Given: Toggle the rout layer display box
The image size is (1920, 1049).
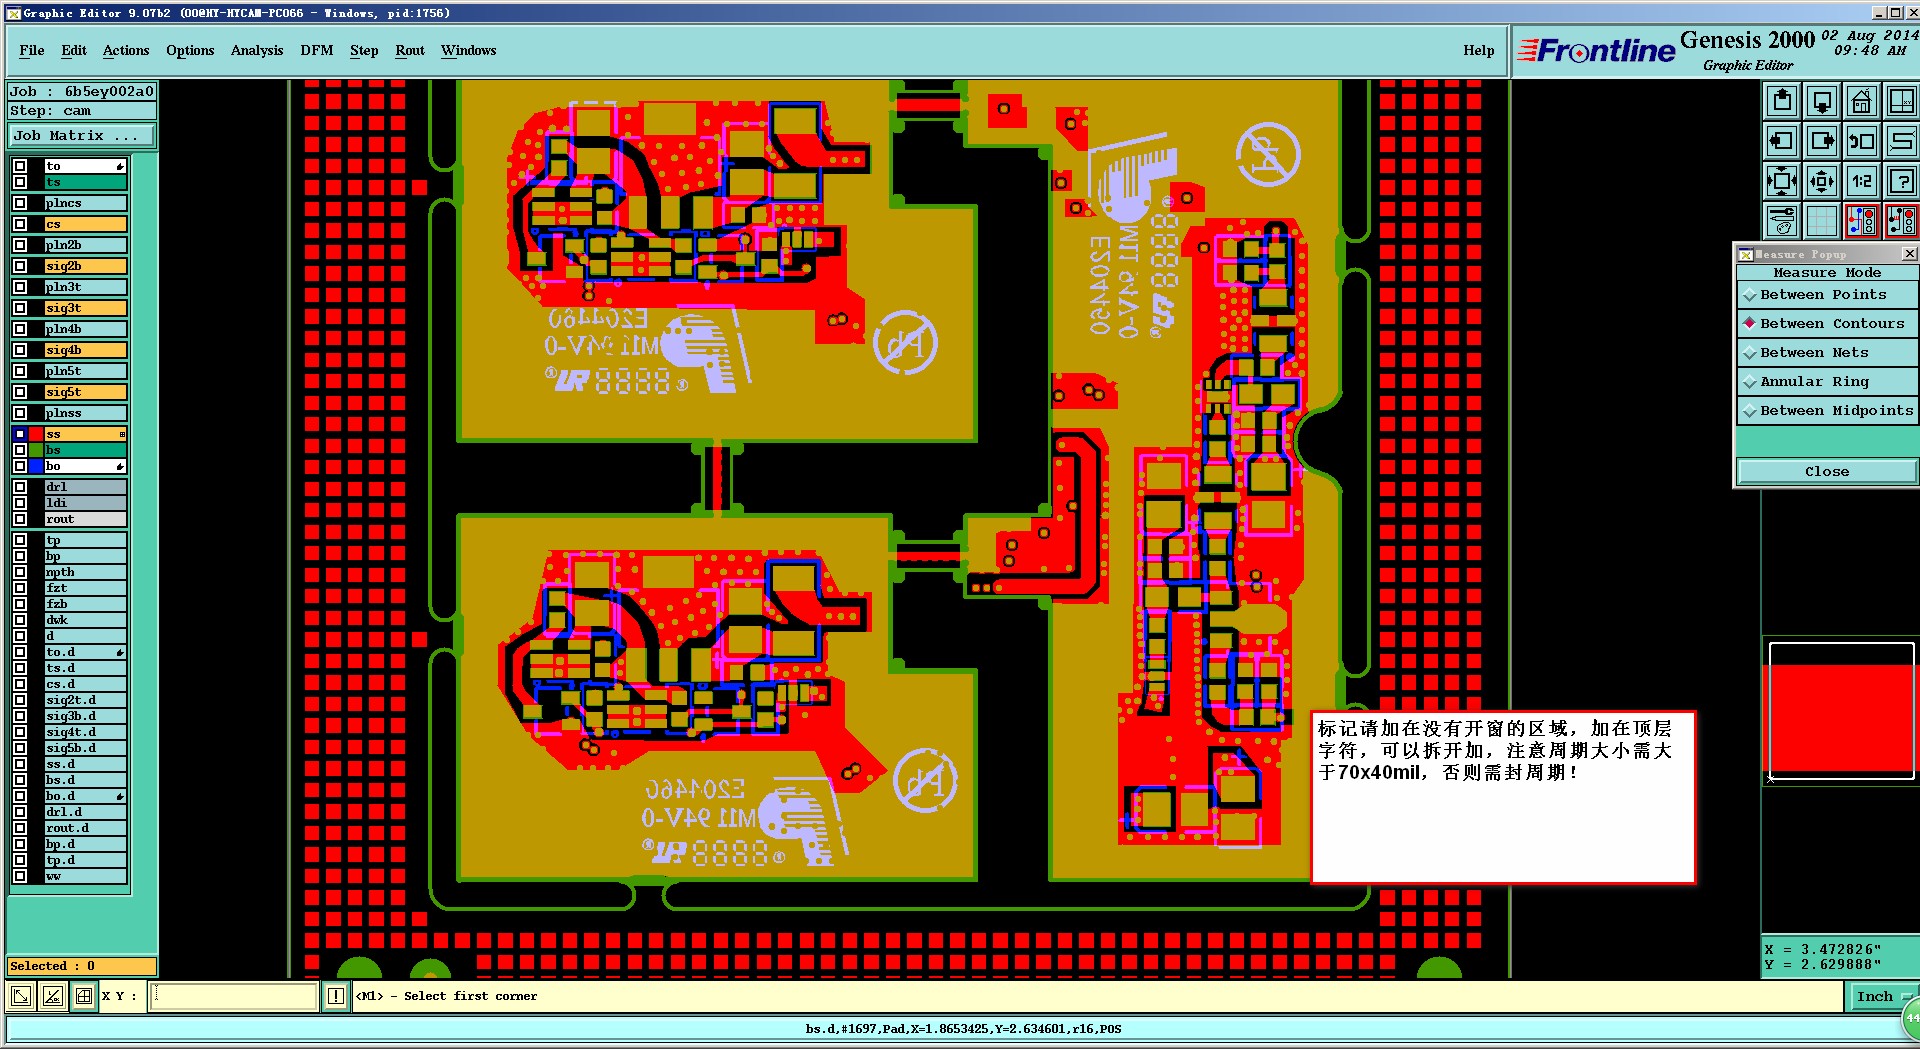Looking at the screenshot, I should [20, 519].
